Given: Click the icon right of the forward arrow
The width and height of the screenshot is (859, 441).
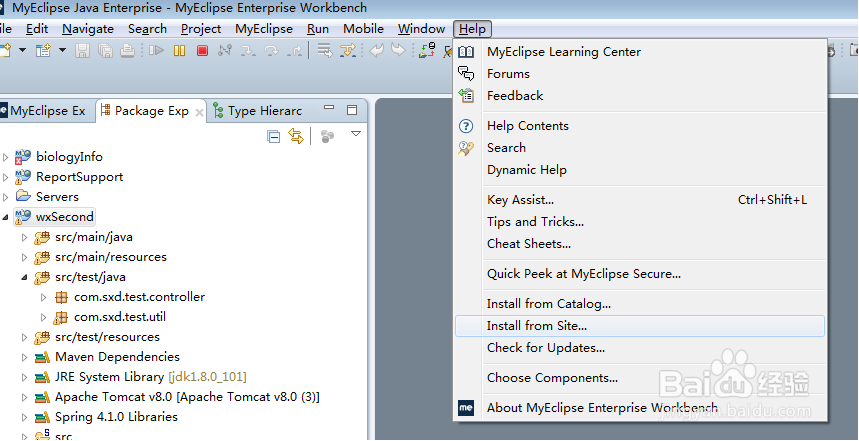Looking at the screenshot, I should 427,50.
